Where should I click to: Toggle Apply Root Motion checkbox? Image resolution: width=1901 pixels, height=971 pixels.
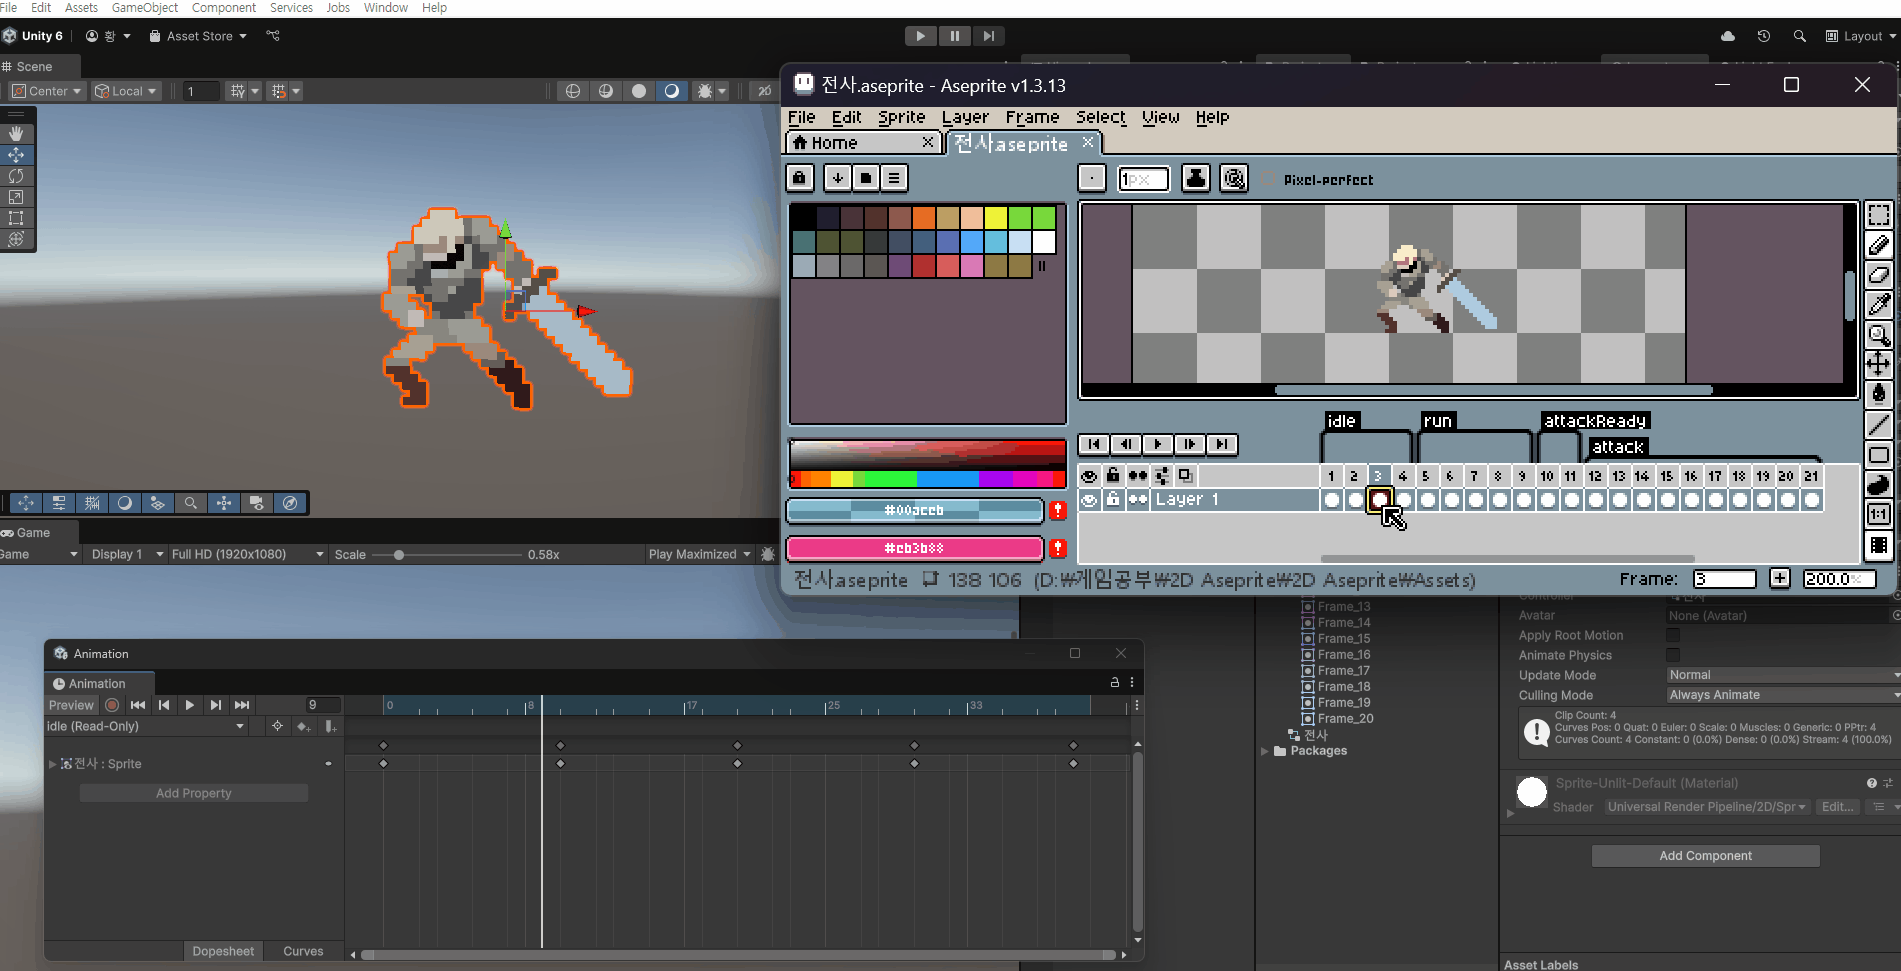click(x=1673, y=635)
